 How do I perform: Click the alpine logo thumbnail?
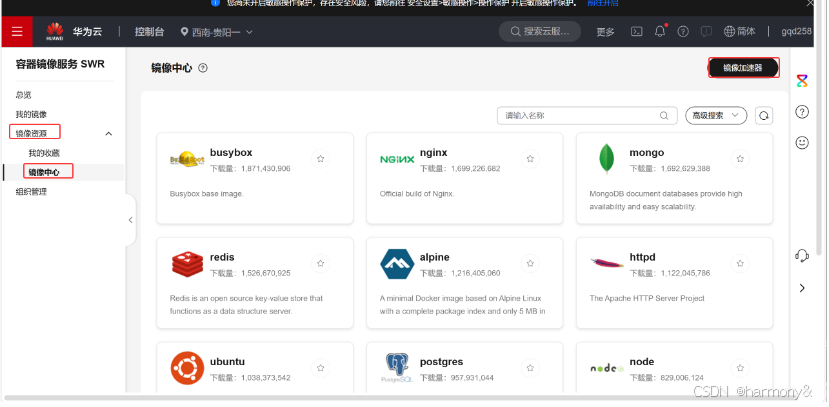tap(397, 264)
